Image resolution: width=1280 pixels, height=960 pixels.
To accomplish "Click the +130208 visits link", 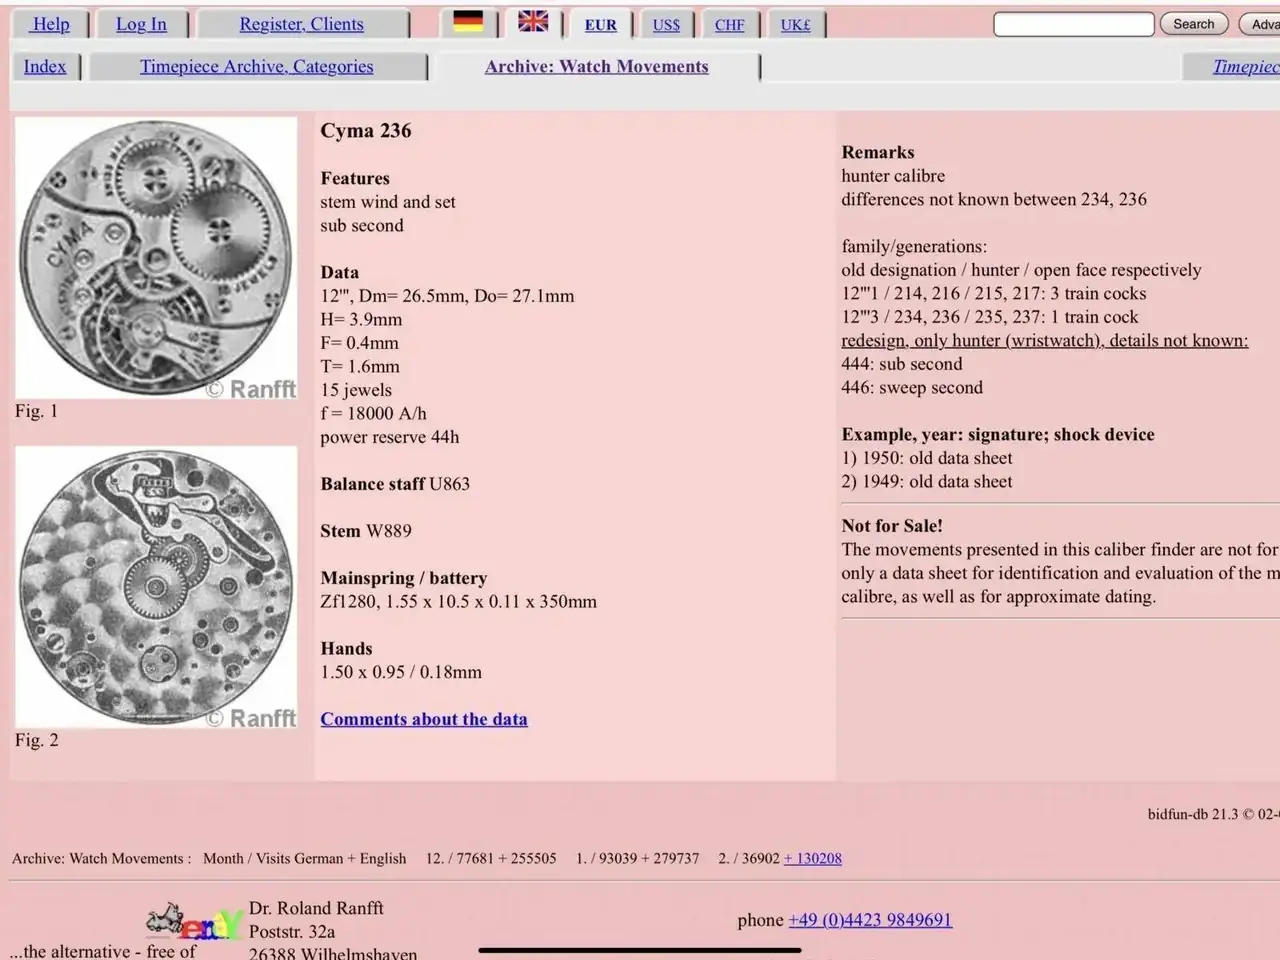I will (x=813, y=858).
